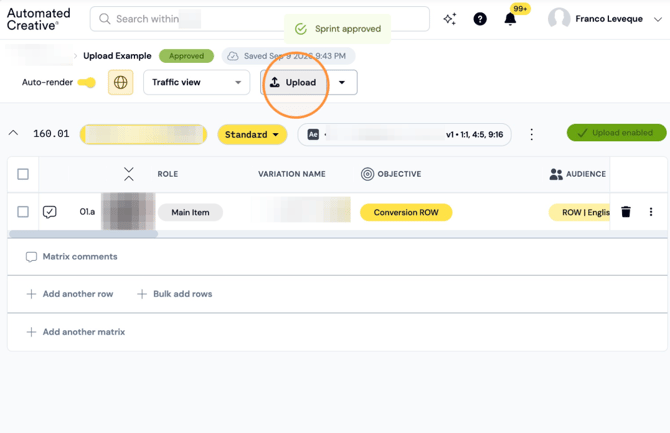Open the Standard type dropdown
The width and height of the screenshot is (670, 433).
coord(252,135)
